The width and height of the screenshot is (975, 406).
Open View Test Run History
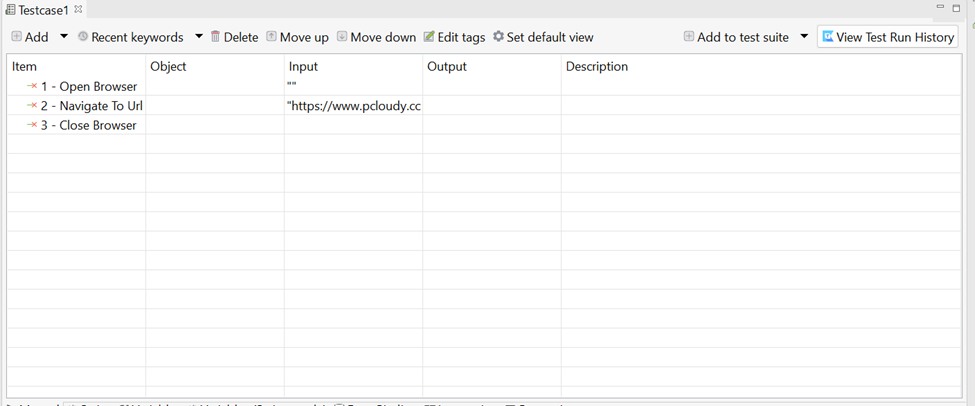click(x=887, y=37)
